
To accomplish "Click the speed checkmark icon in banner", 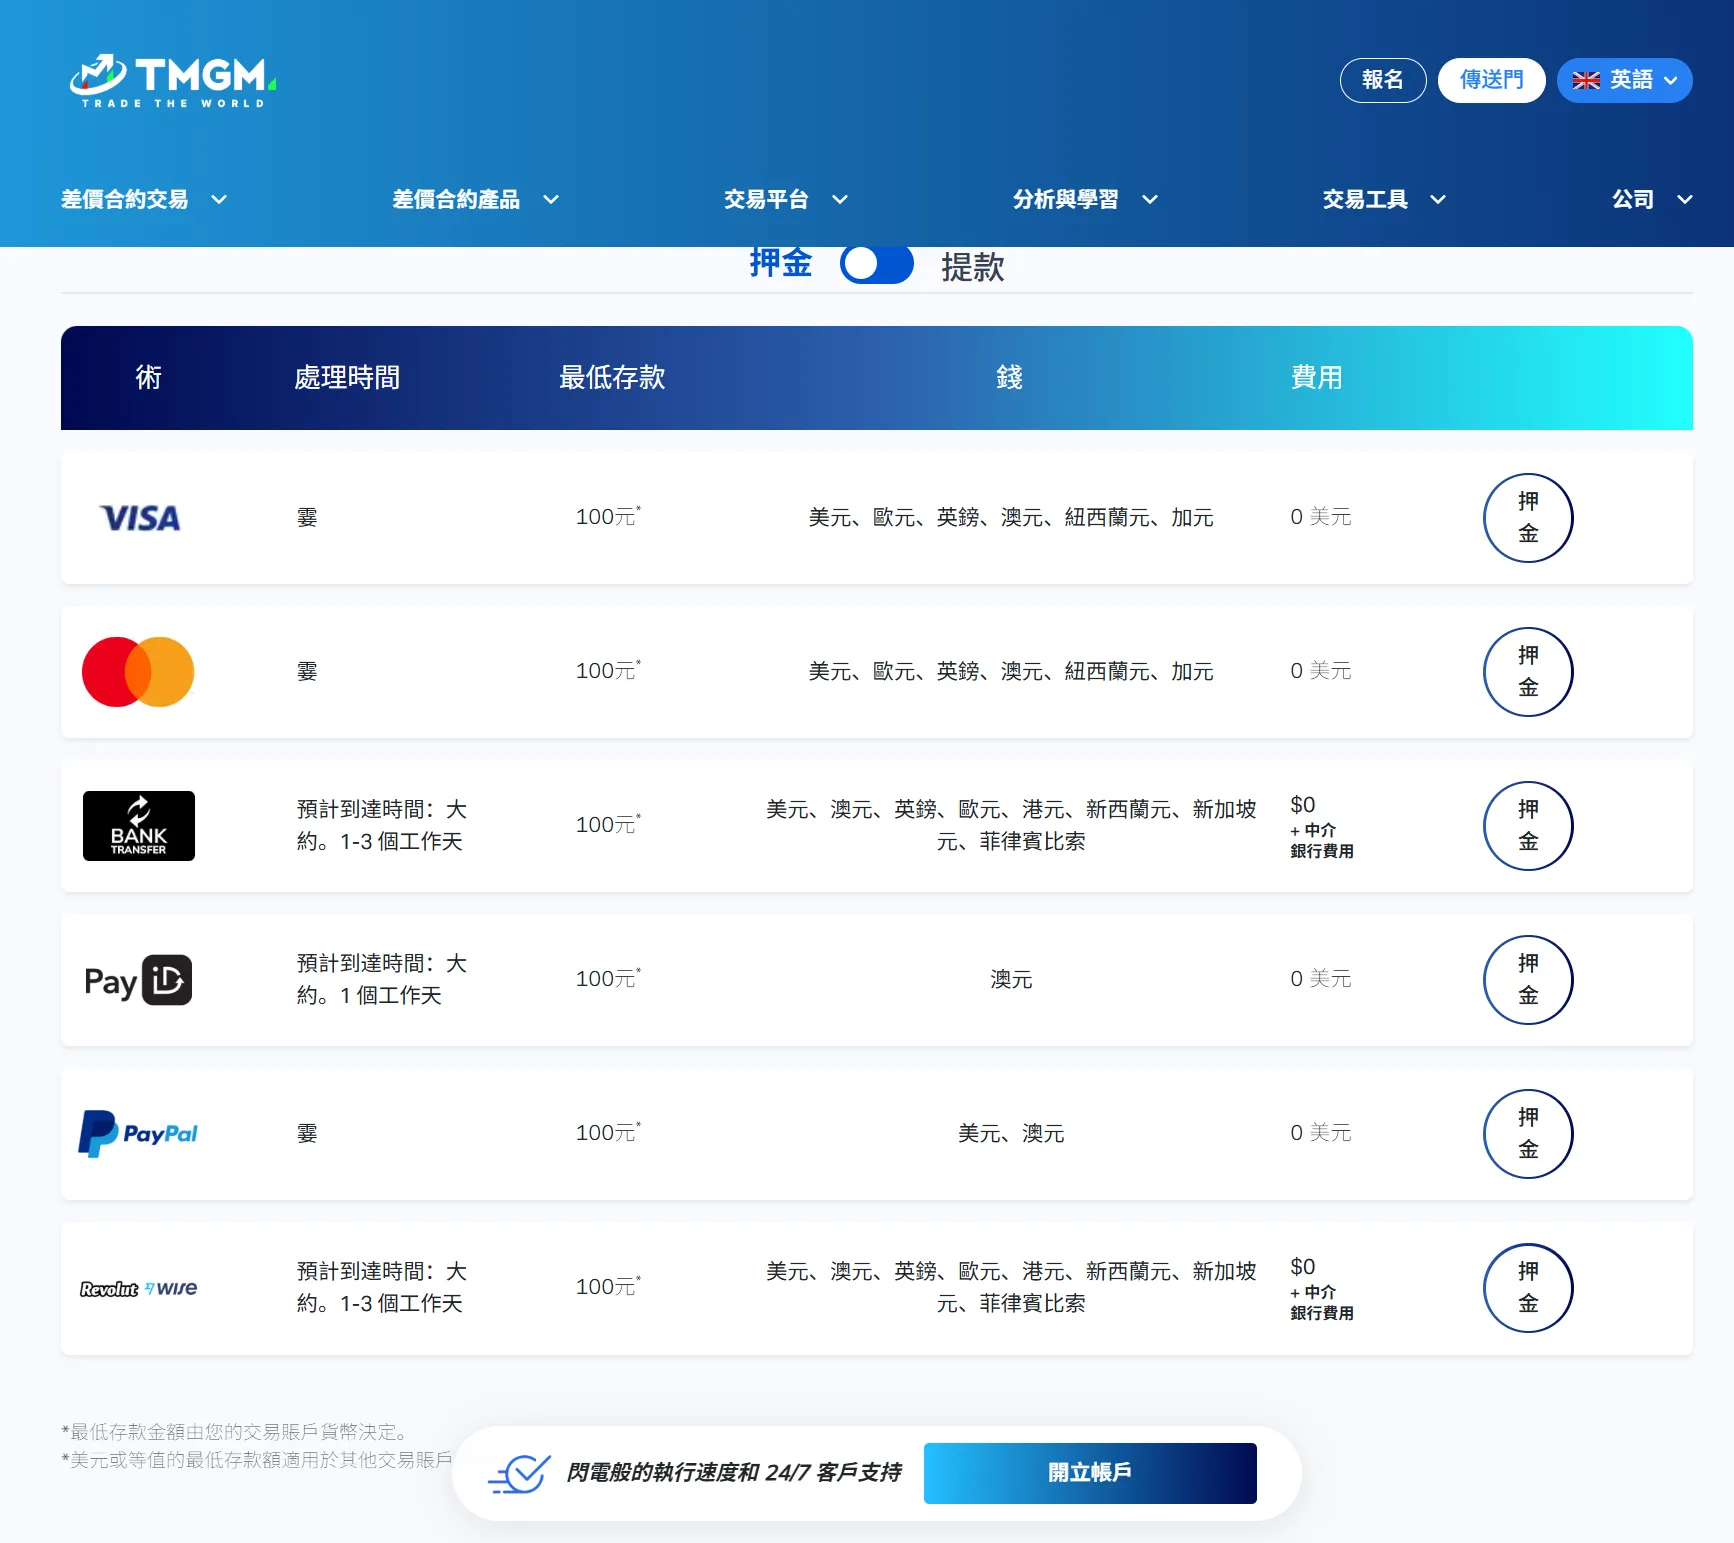I will (x=519, y=1474).
